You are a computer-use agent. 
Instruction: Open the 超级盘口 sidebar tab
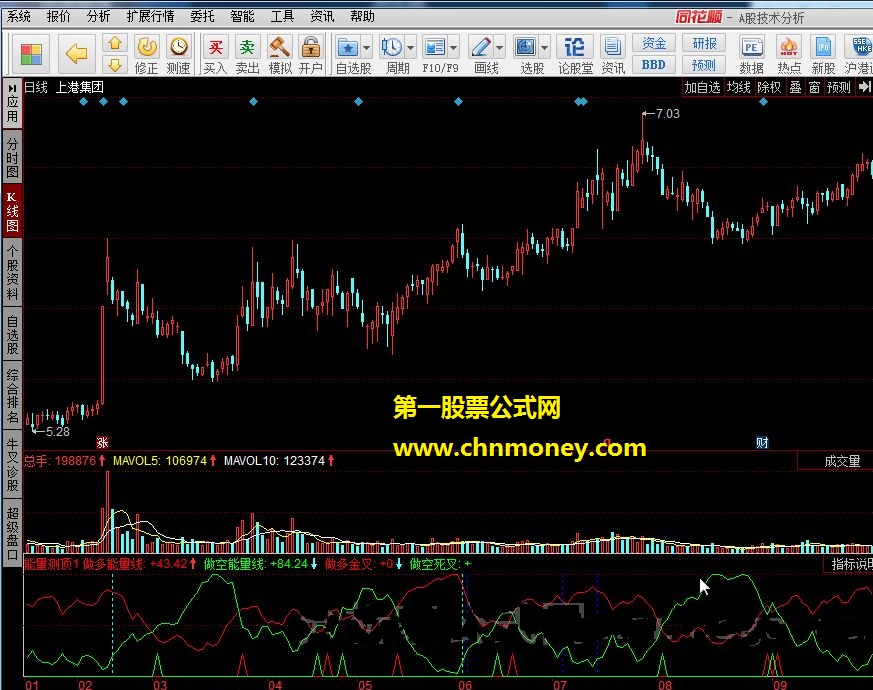coord(12,533)
